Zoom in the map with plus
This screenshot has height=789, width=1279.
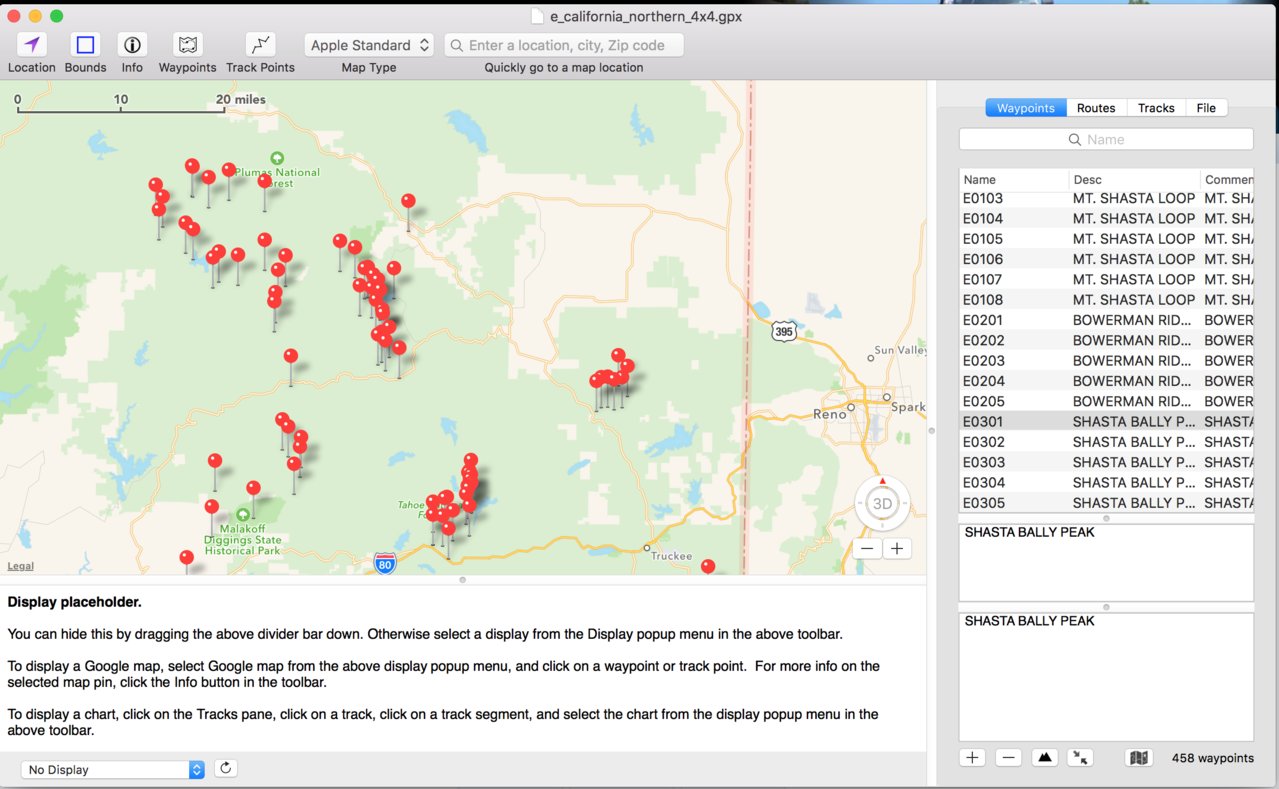click(897, 549)
